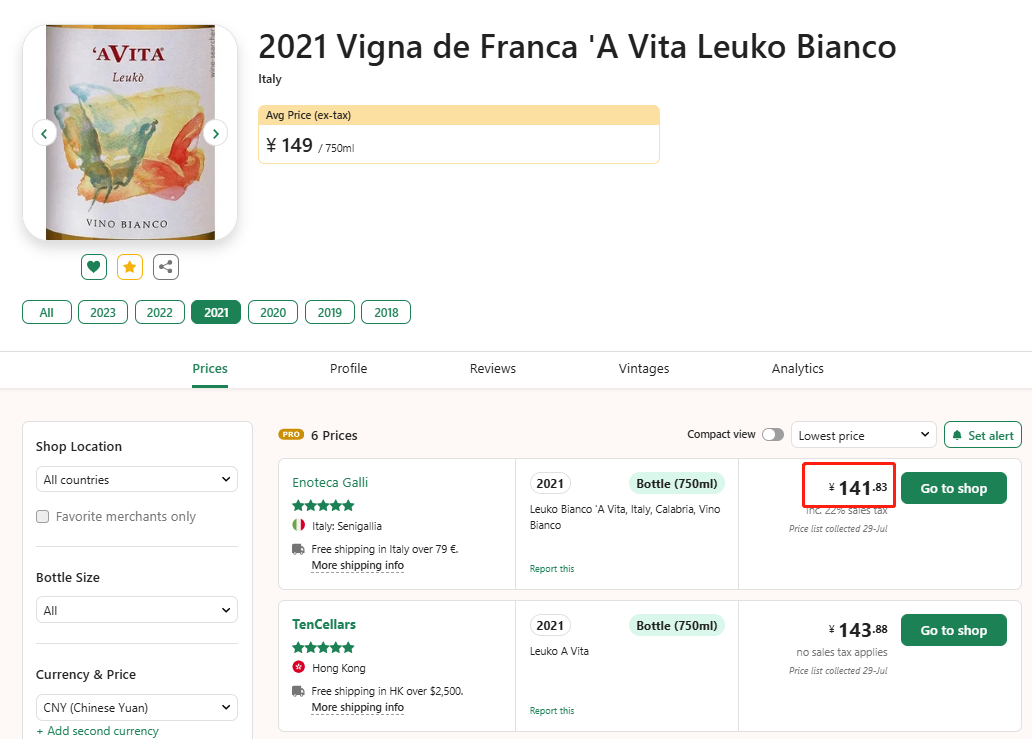This screenshot has height=739, width=1032.
Task: Show previous wine label image
Action: click(x=44, y=132)
